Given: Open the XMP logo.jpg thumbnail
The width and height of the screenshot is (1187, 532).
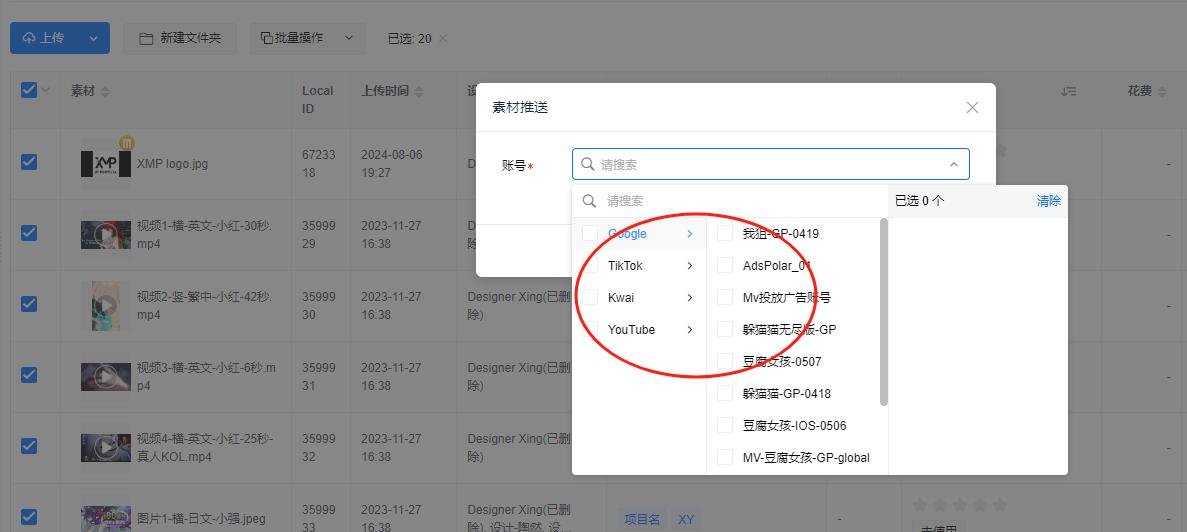Looking at the screenshot, I should pos(105,163).
